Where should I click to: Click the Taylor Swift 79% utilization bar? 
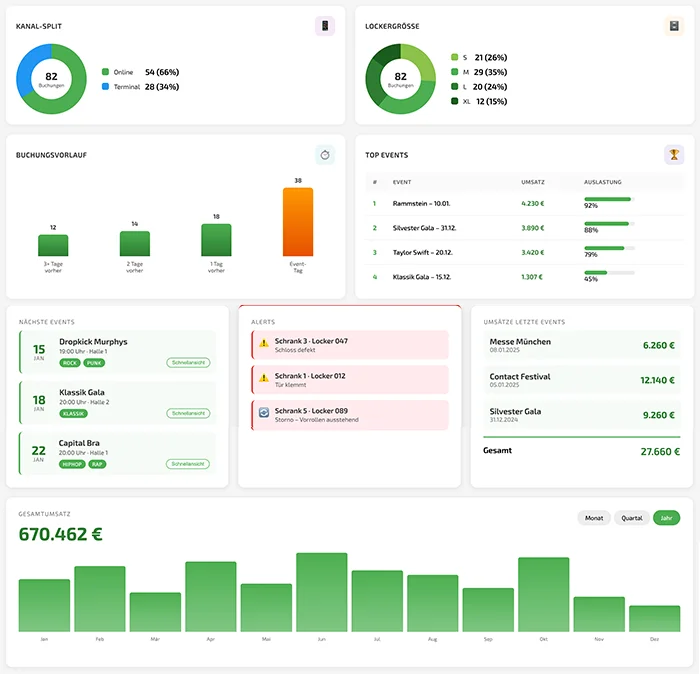tap(609, 248)
